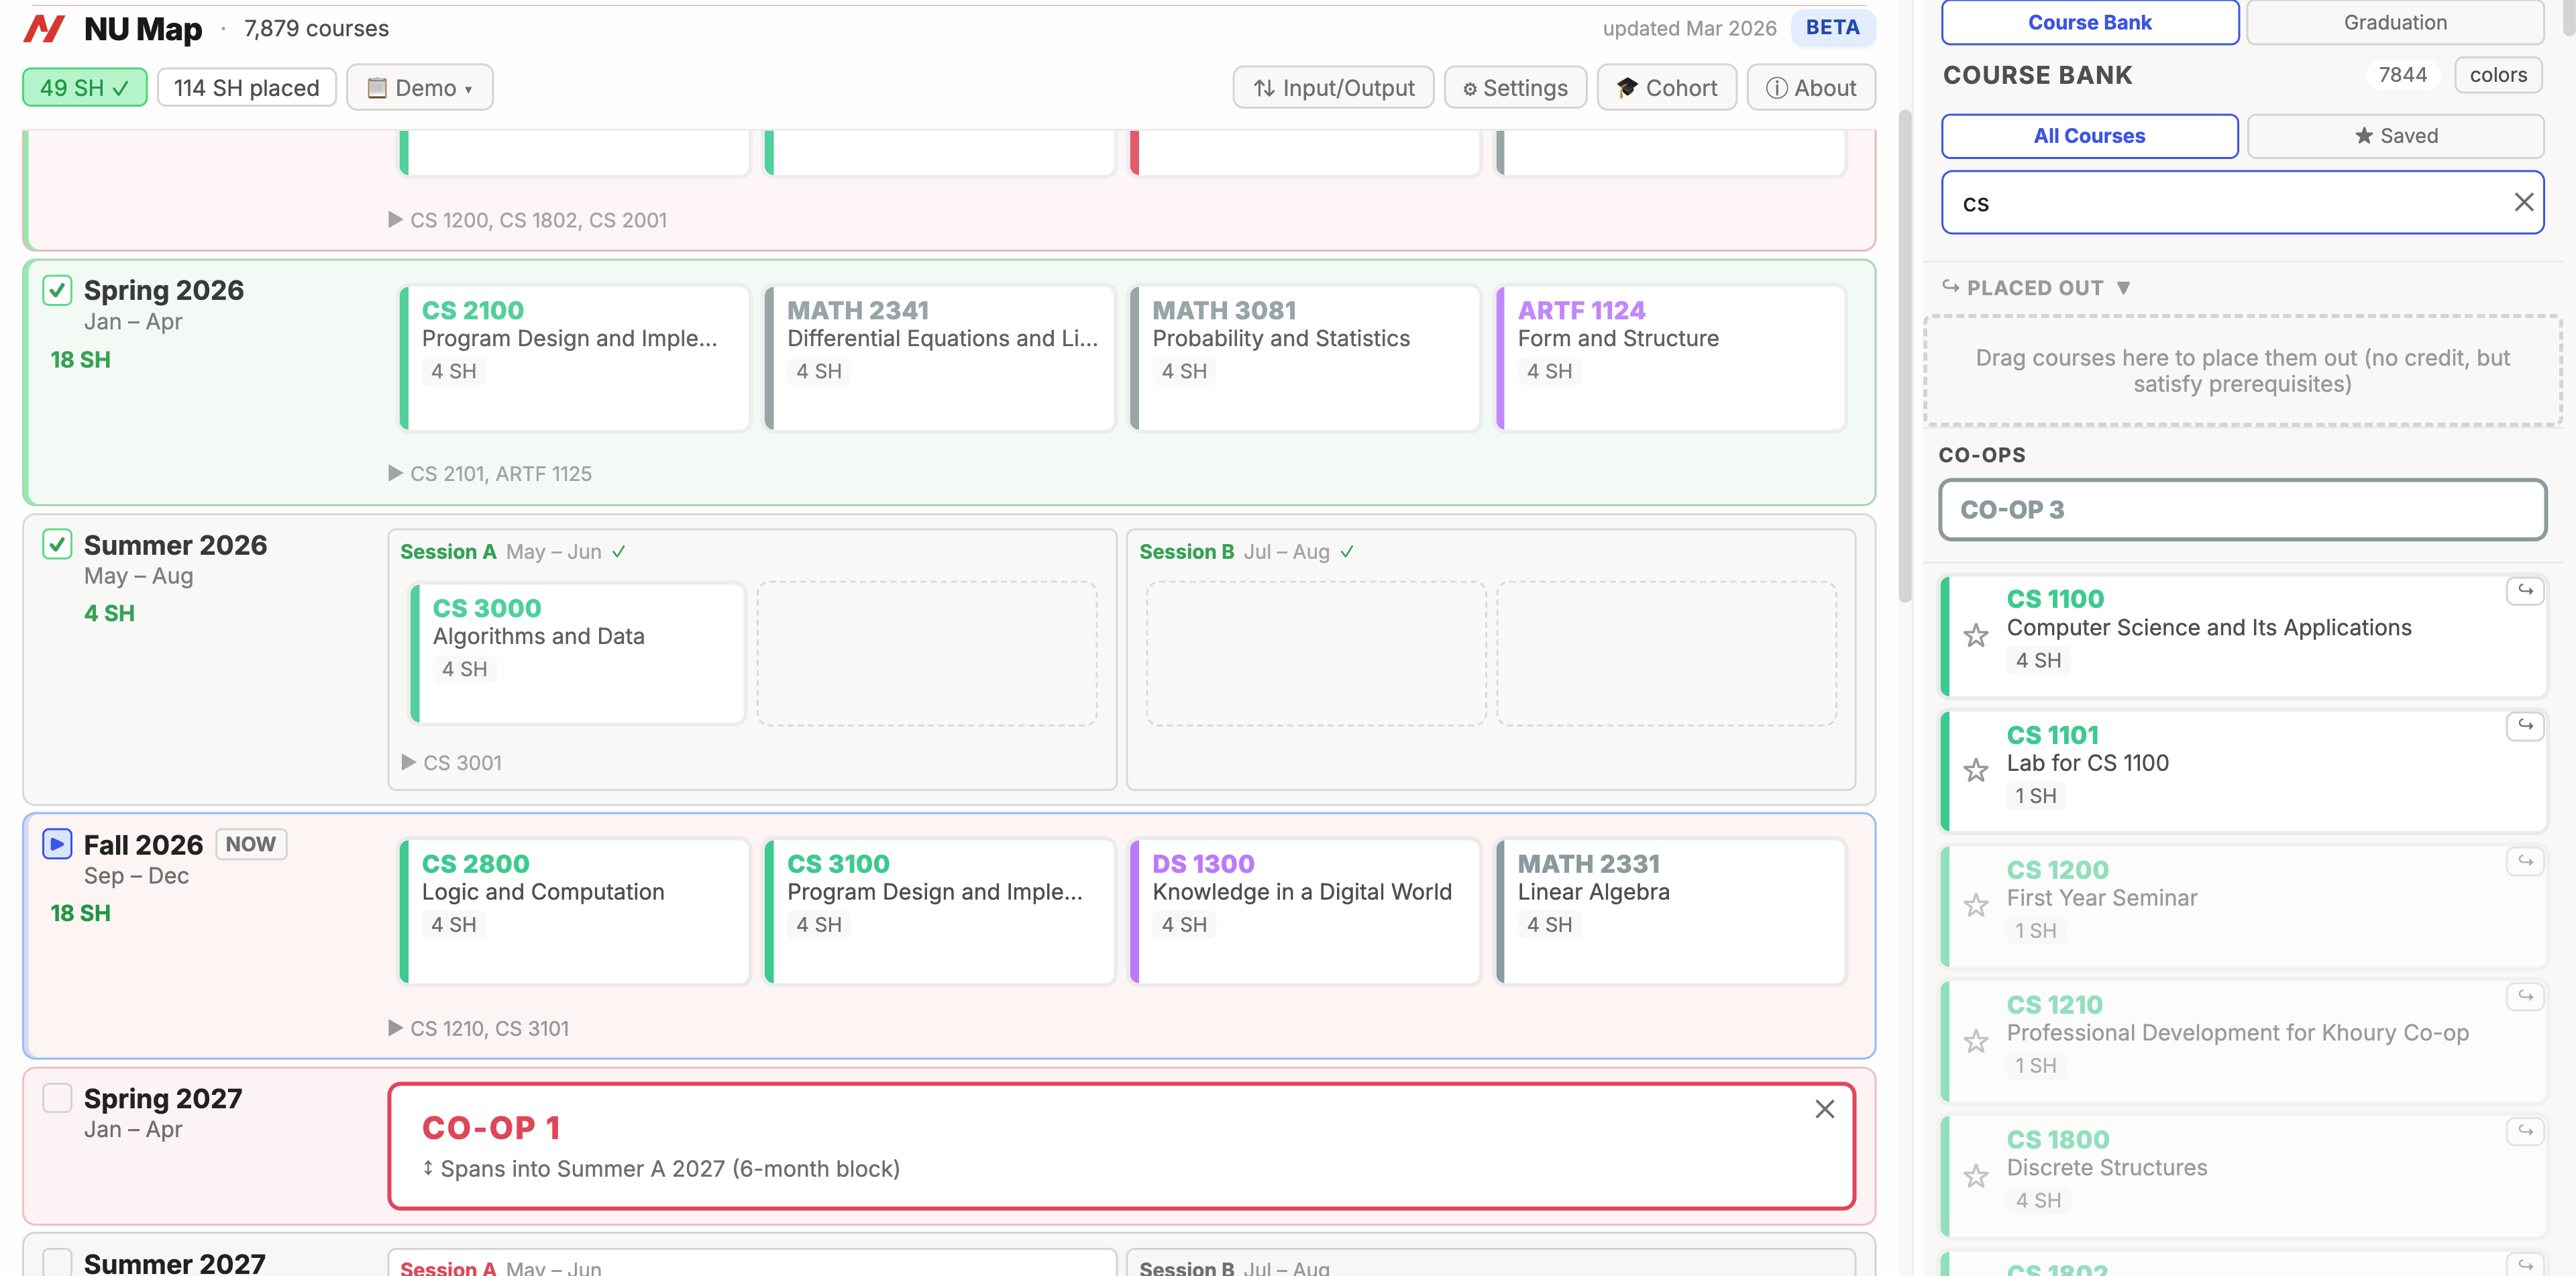Click the BETA badge
The height and width of the screenshot is (1276, 2576).
[x=1832, y=28]
